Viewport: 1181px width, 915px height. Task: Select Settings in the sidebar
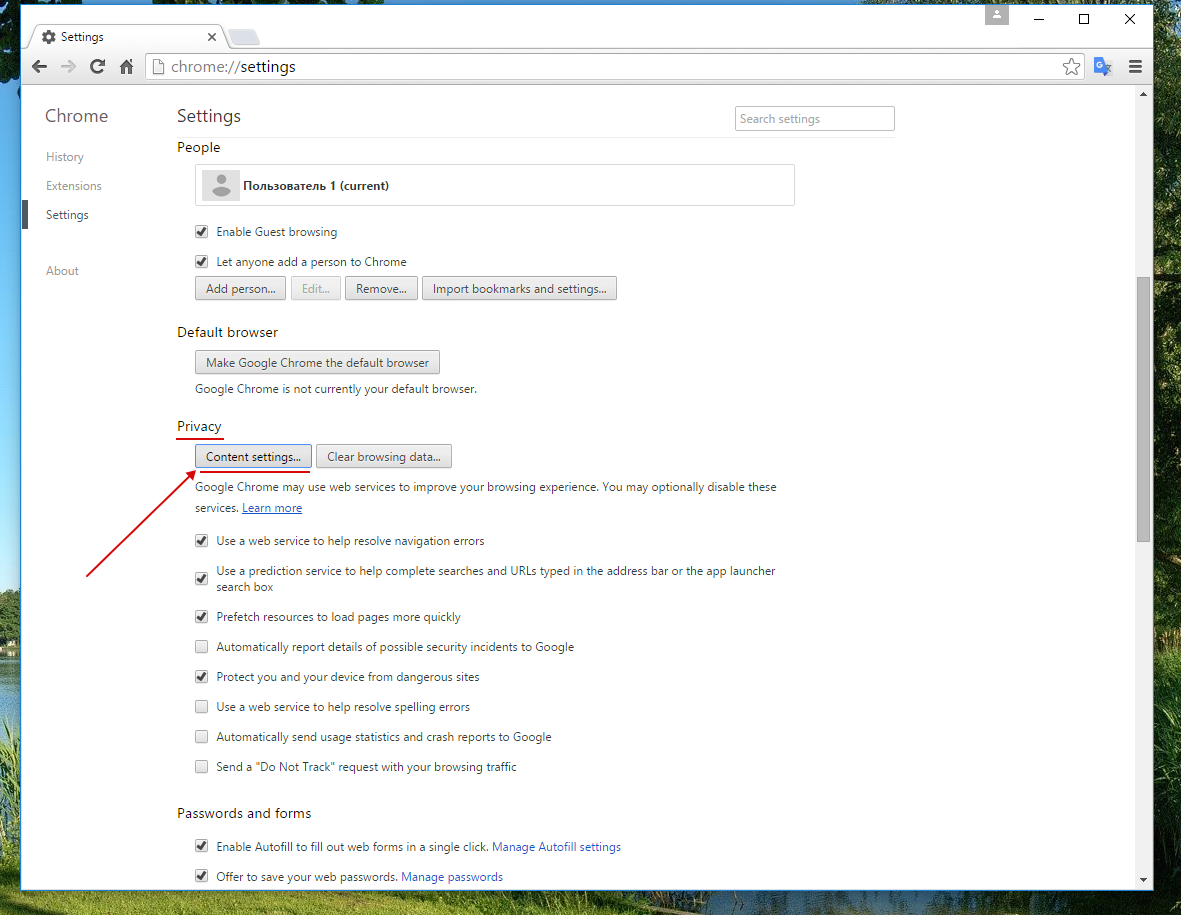click(x=67, y=215)
